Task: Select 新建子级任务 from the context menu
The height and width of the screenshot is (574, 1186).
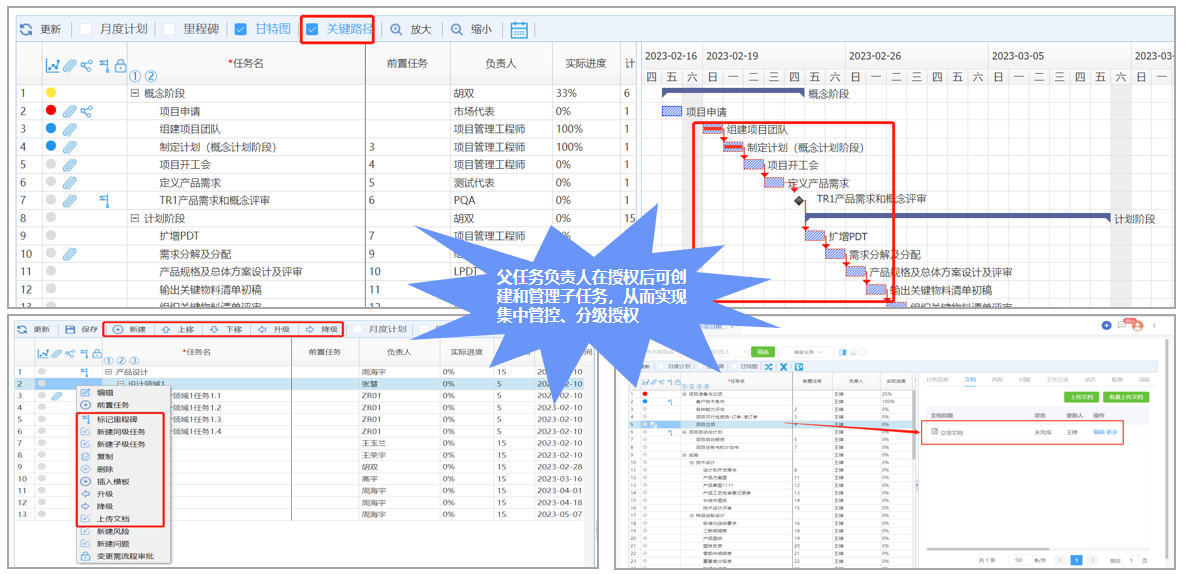Action: [120, 444]
